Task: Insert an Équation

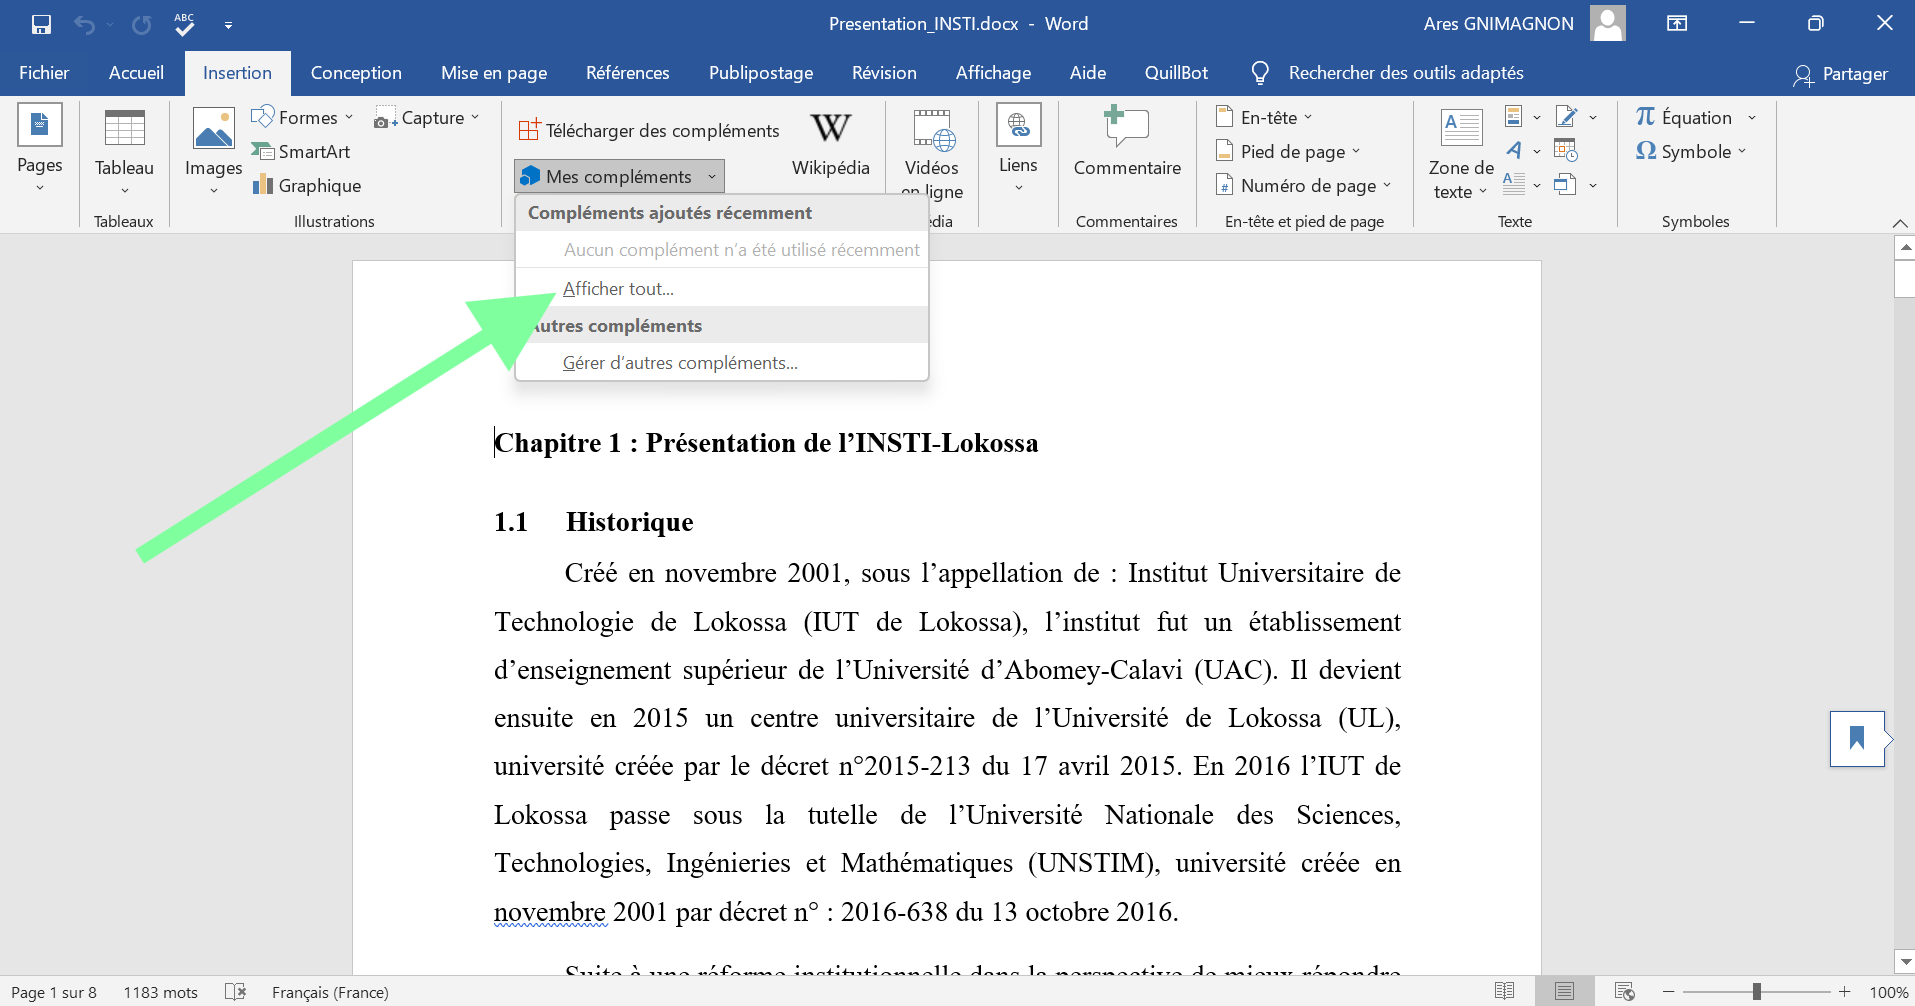Action: (x=1683, y=118)
